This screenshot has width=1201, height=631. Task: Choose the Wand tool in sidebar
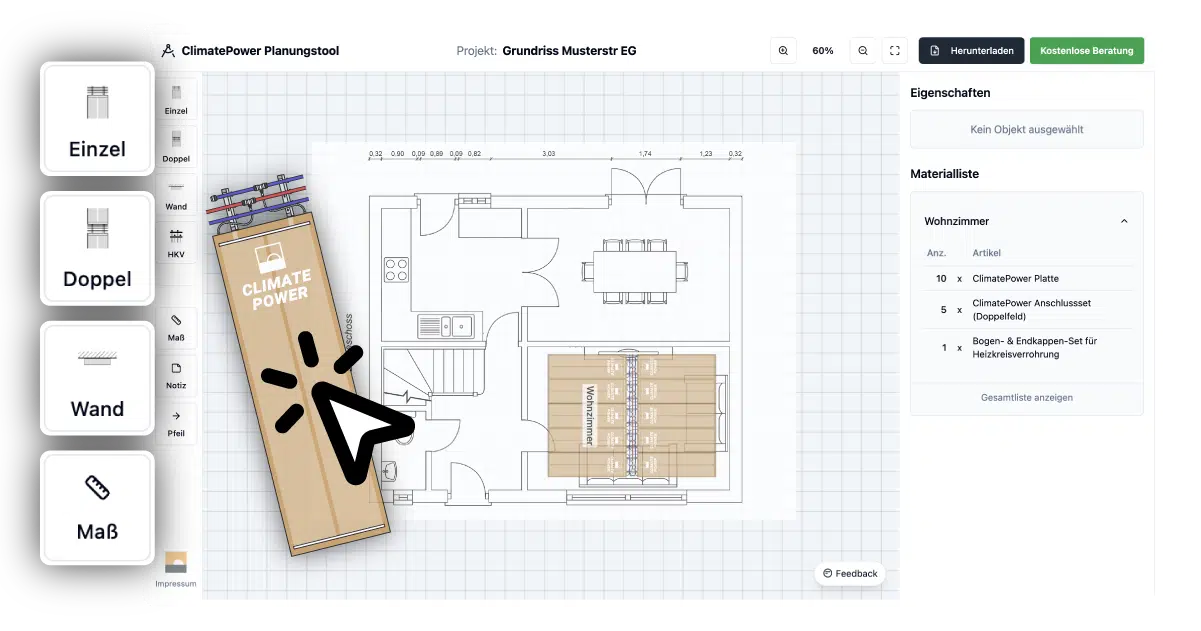point(176,195)
